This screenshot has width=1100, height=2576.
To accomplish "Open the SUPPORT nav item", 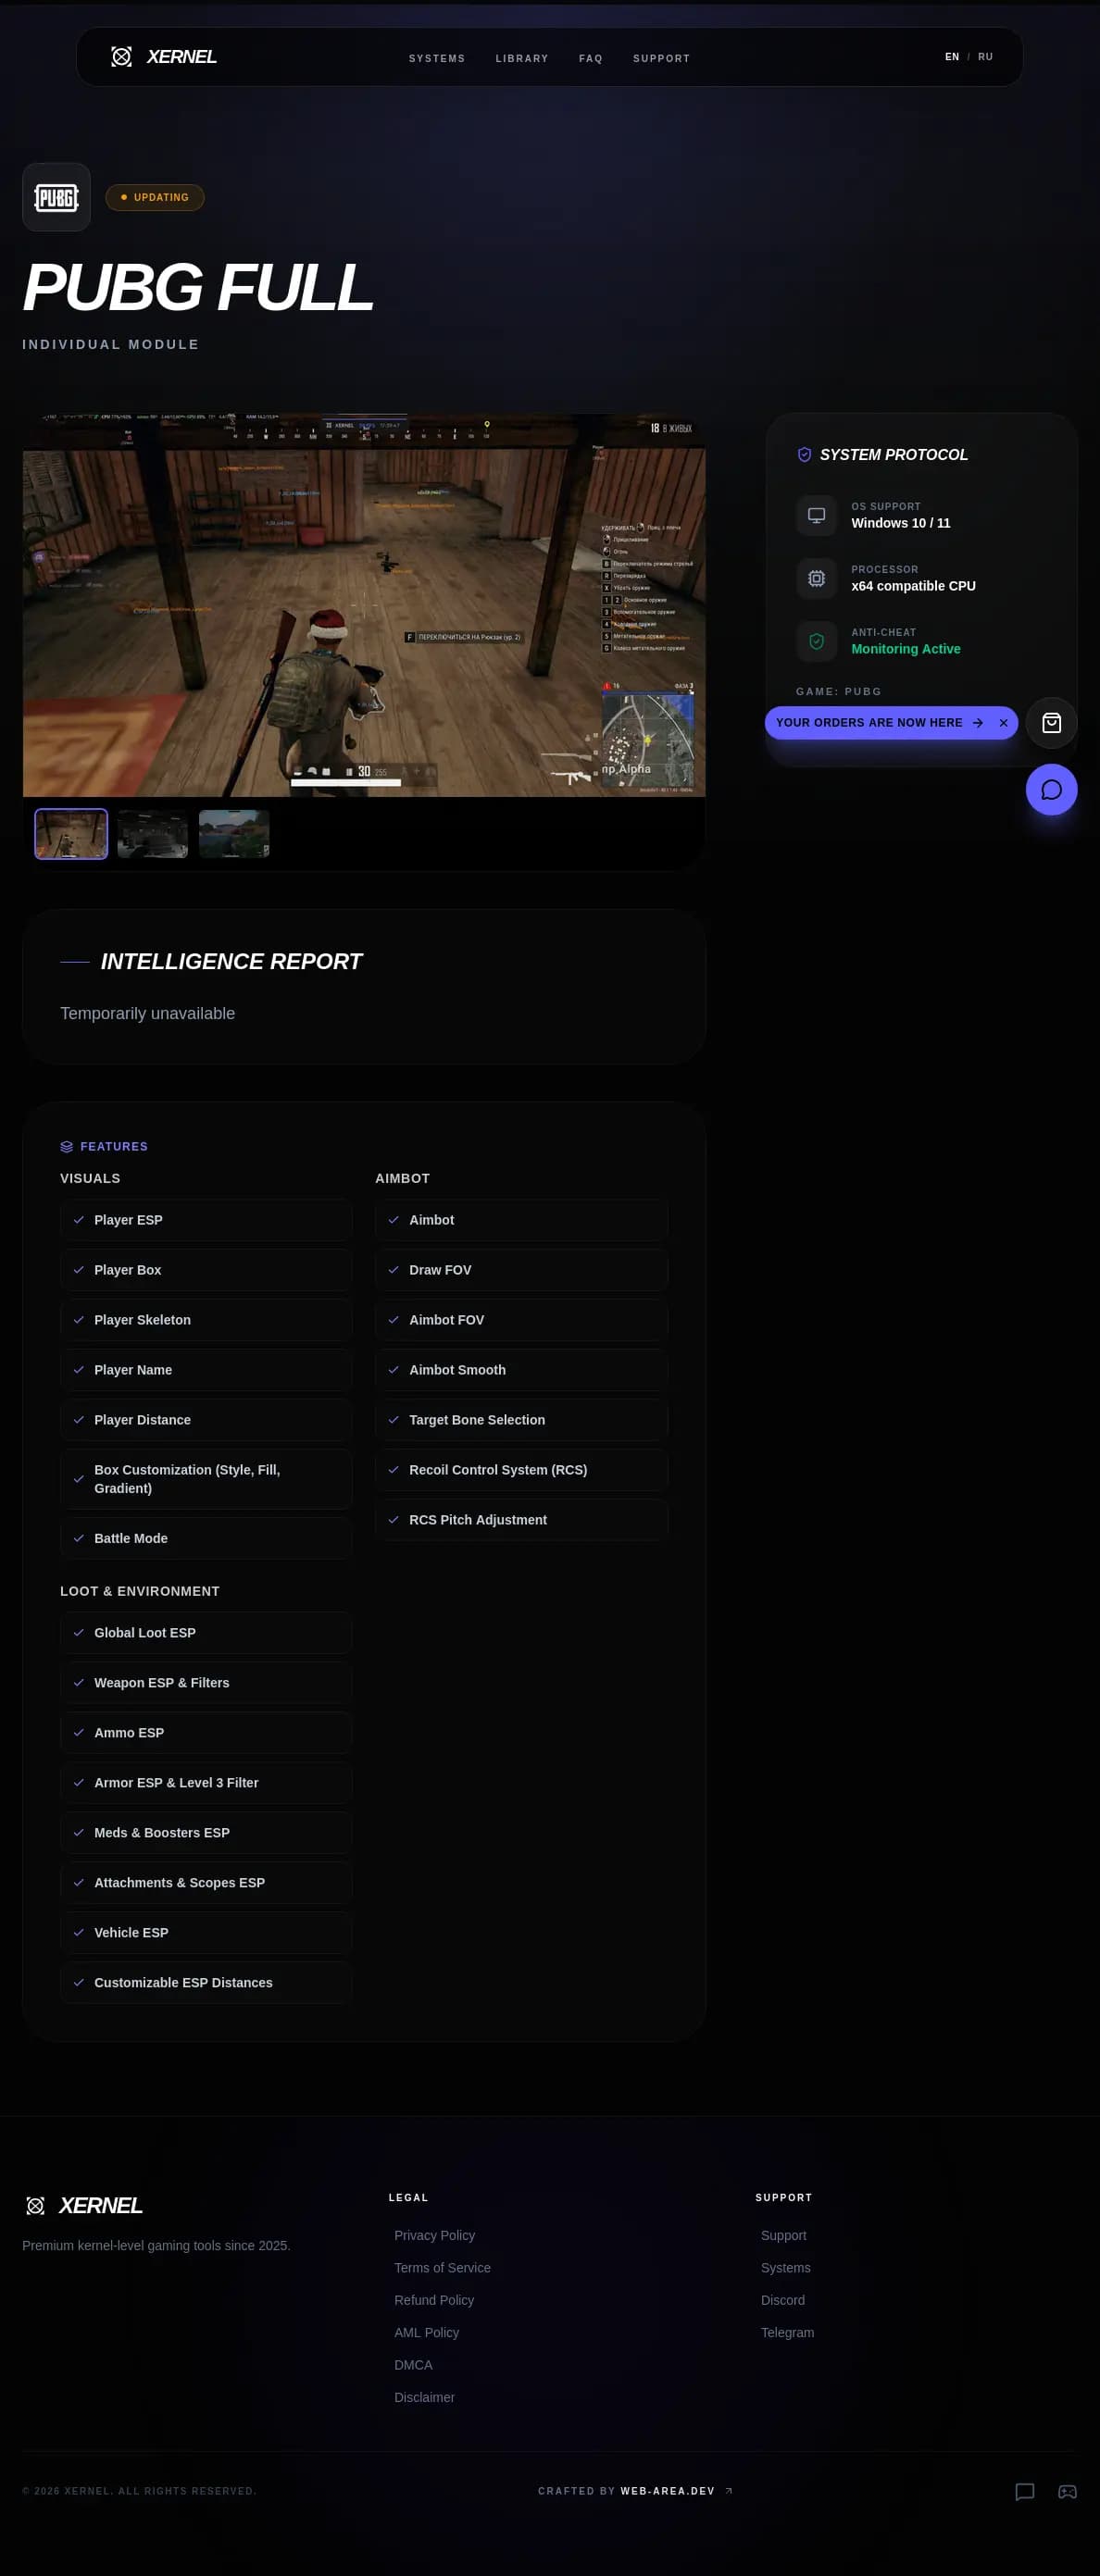I will coord(661,59).
